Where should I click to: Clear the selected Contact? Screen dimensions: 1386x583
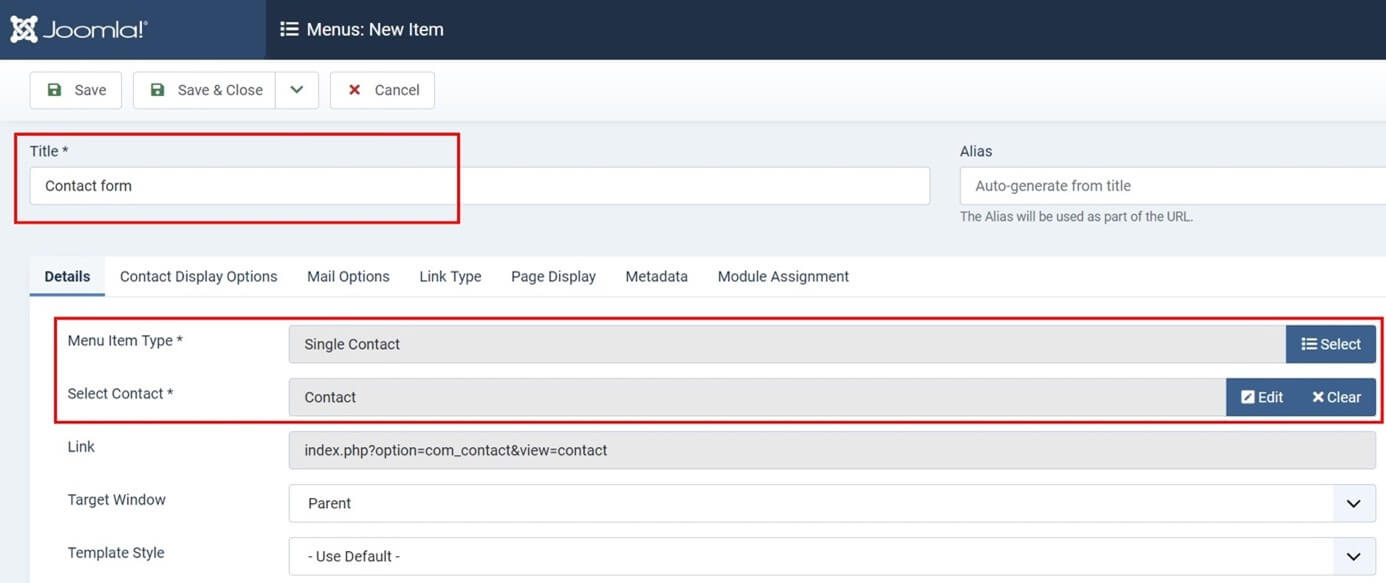(x=1336, y=397)
